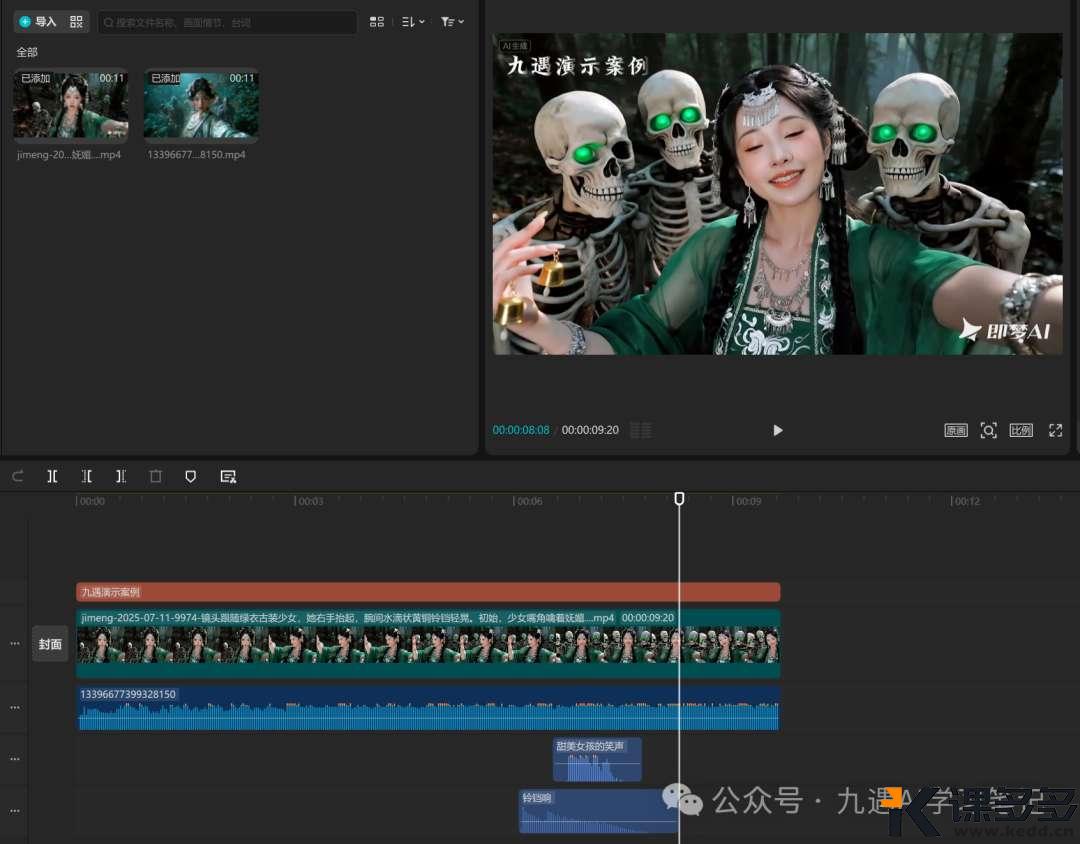
Task: Open the QR scan import icon
Action: point(76,22)
